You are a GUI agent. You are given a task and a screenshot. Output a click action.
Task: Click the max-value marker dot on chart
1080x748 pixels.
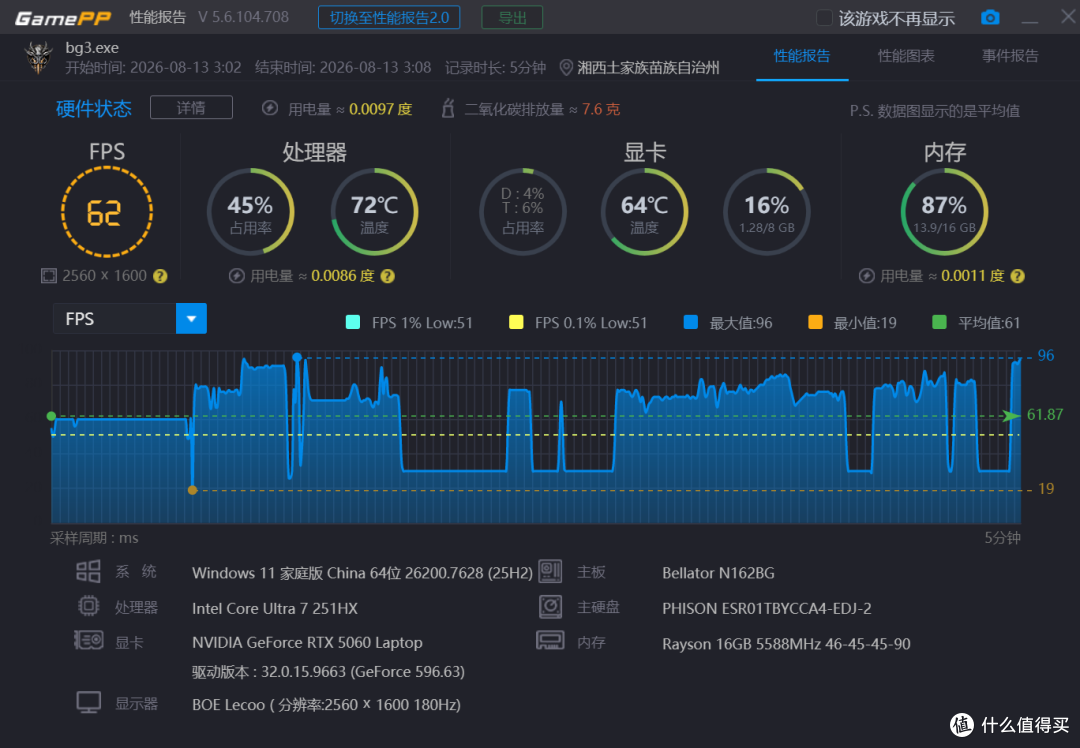coord(297,357)
